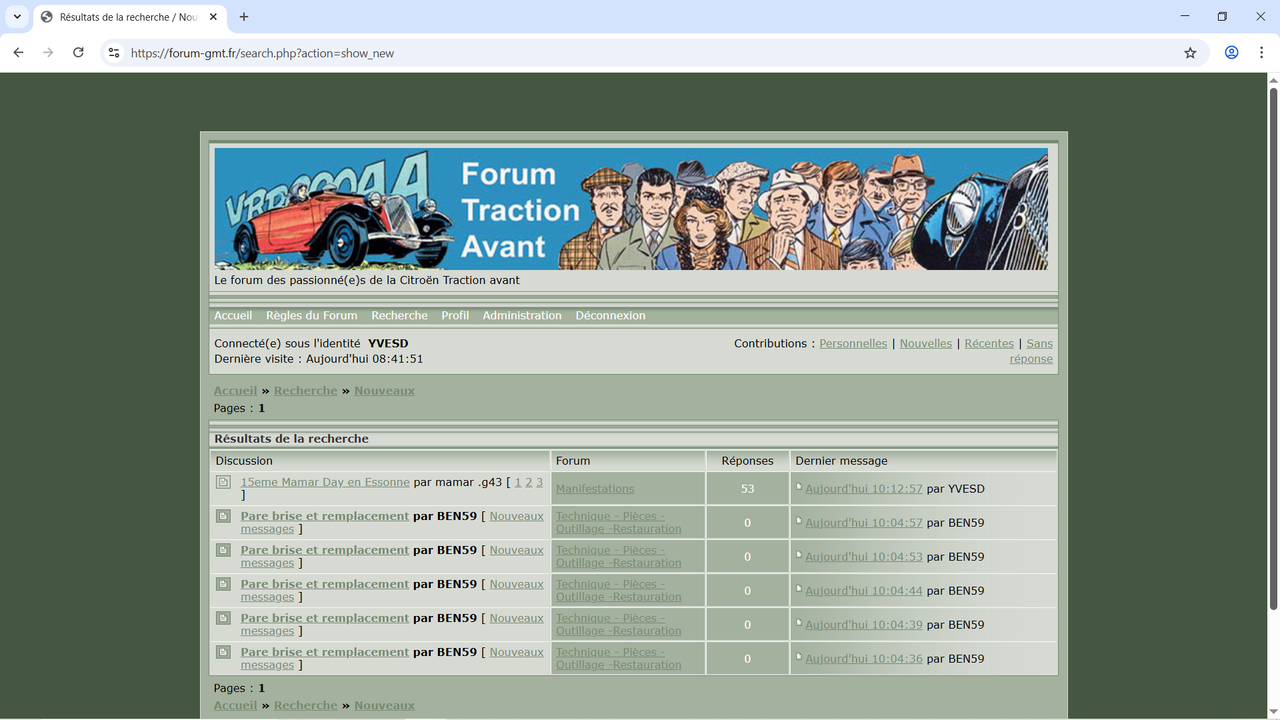Open the Manifestations forum link
Image resolution: width=1280 pixels, height=720 pixels.
coord(595,489)
